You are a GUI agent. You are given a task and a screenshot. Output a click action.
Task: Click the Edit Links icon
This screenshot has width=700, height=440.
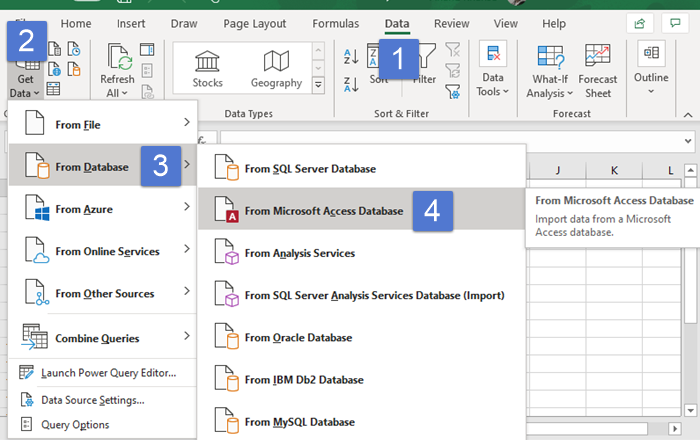(x=147, y=92)
